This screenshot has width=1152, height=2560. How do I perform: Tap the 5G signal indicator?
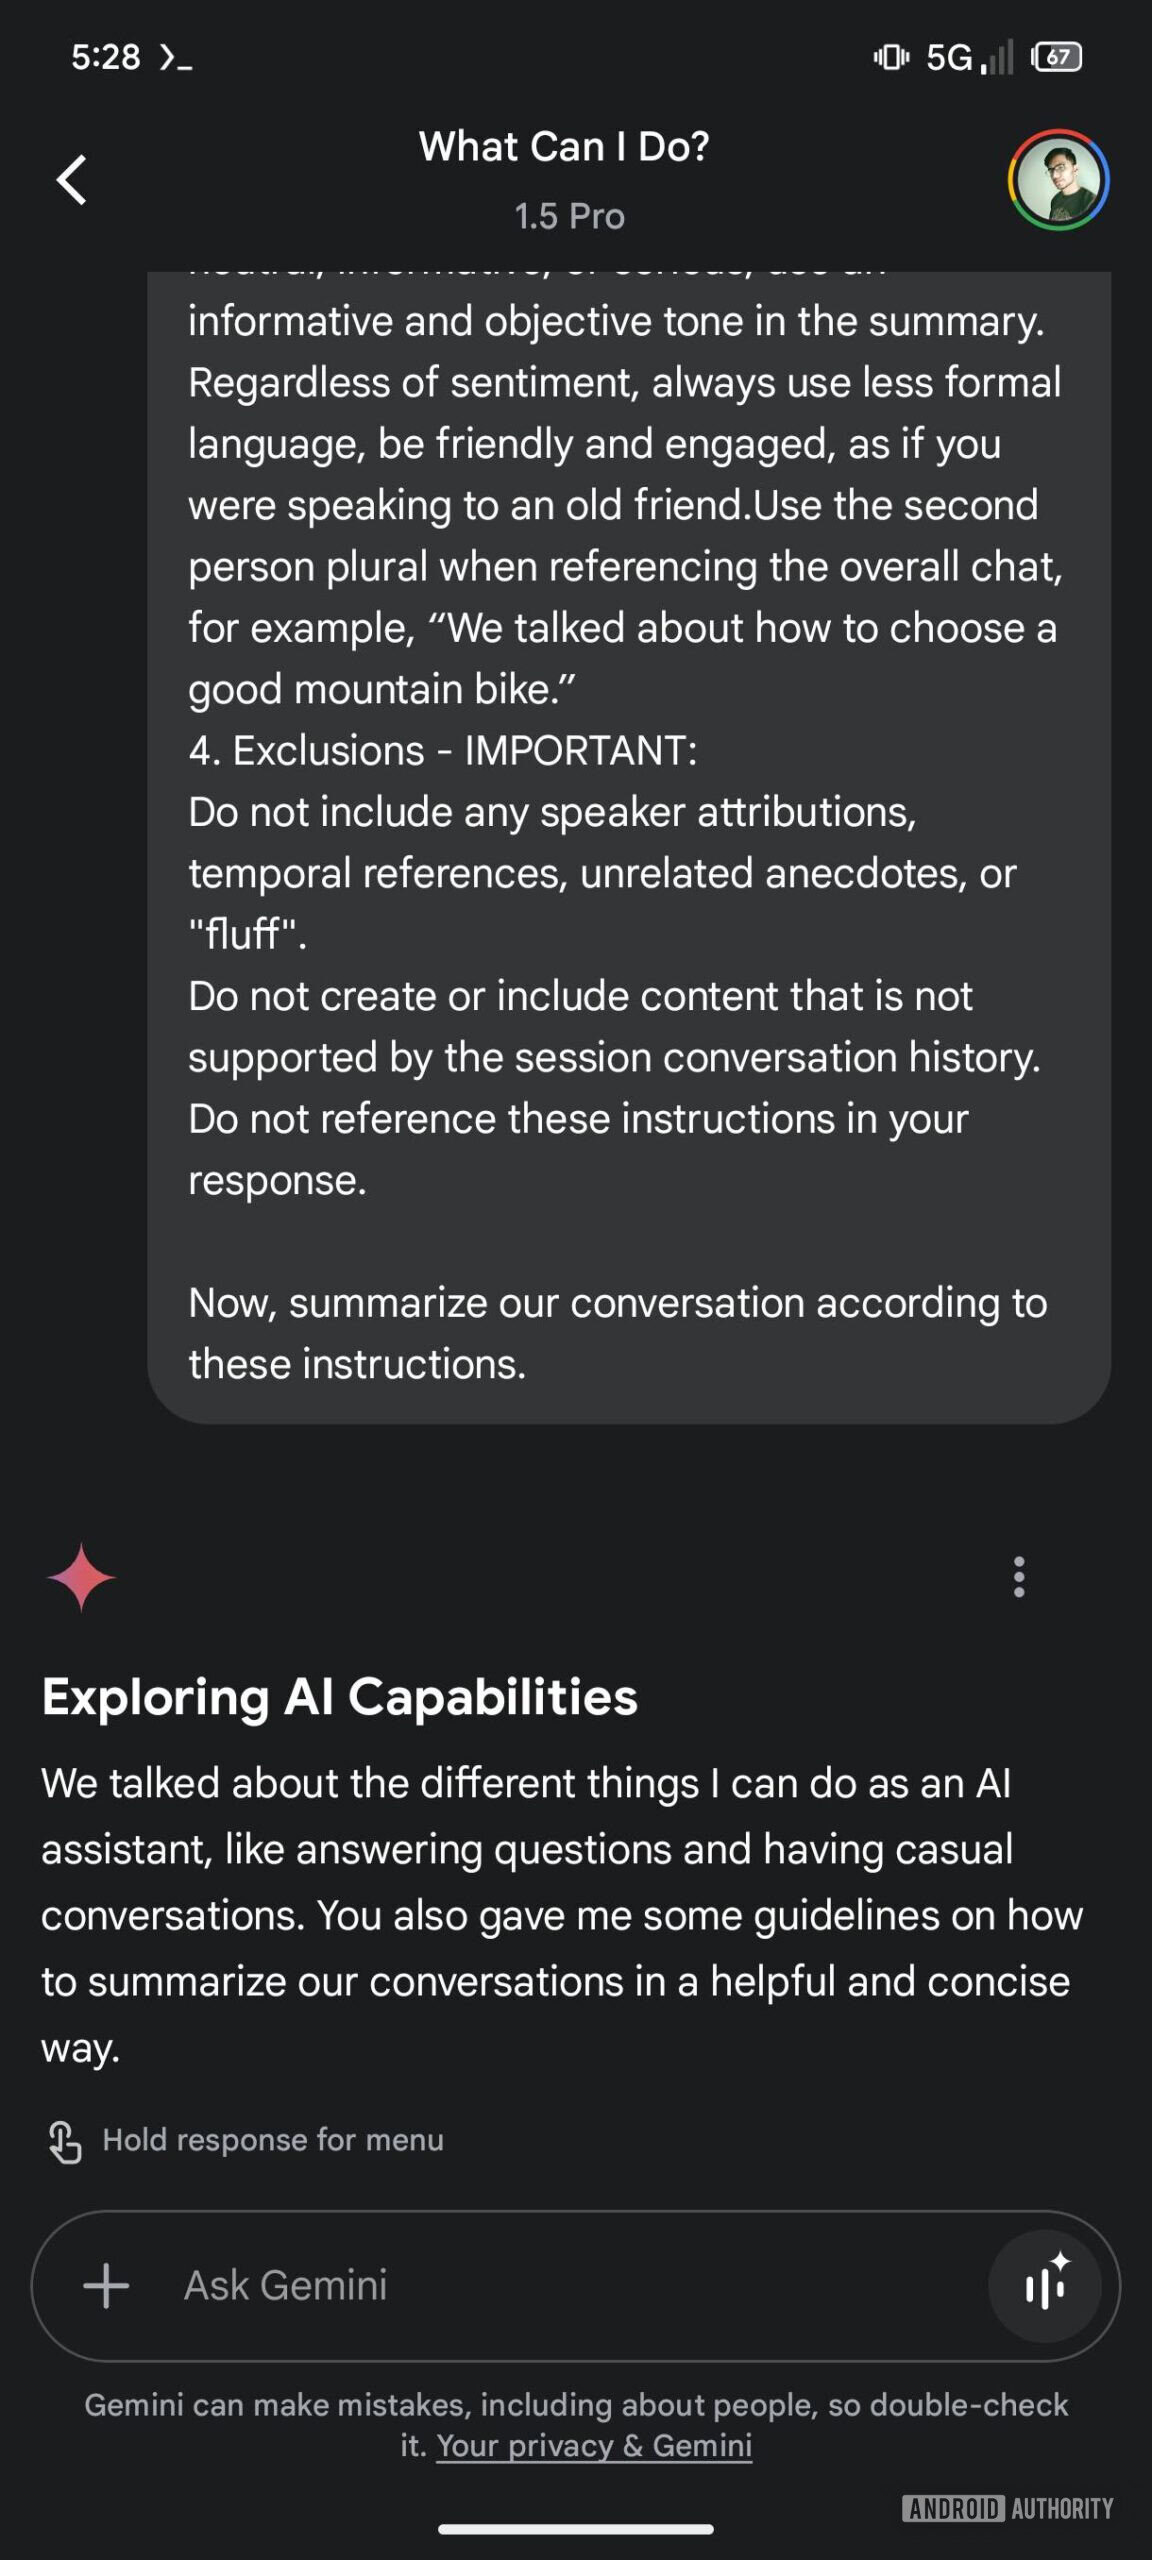[968, 57]
